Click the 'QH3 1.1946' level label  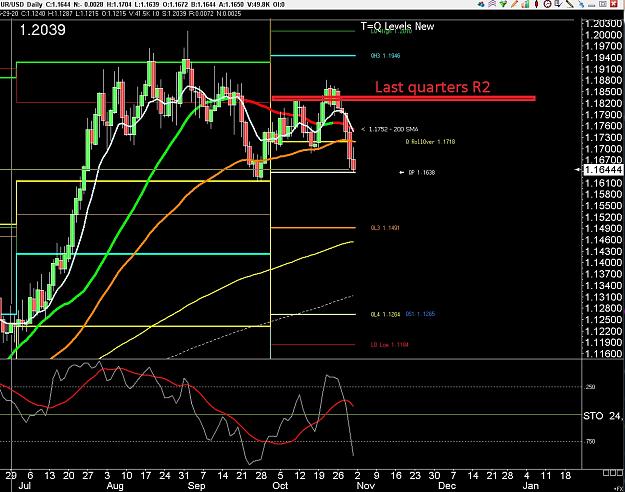pyautogui.click(x=385, y=56)
